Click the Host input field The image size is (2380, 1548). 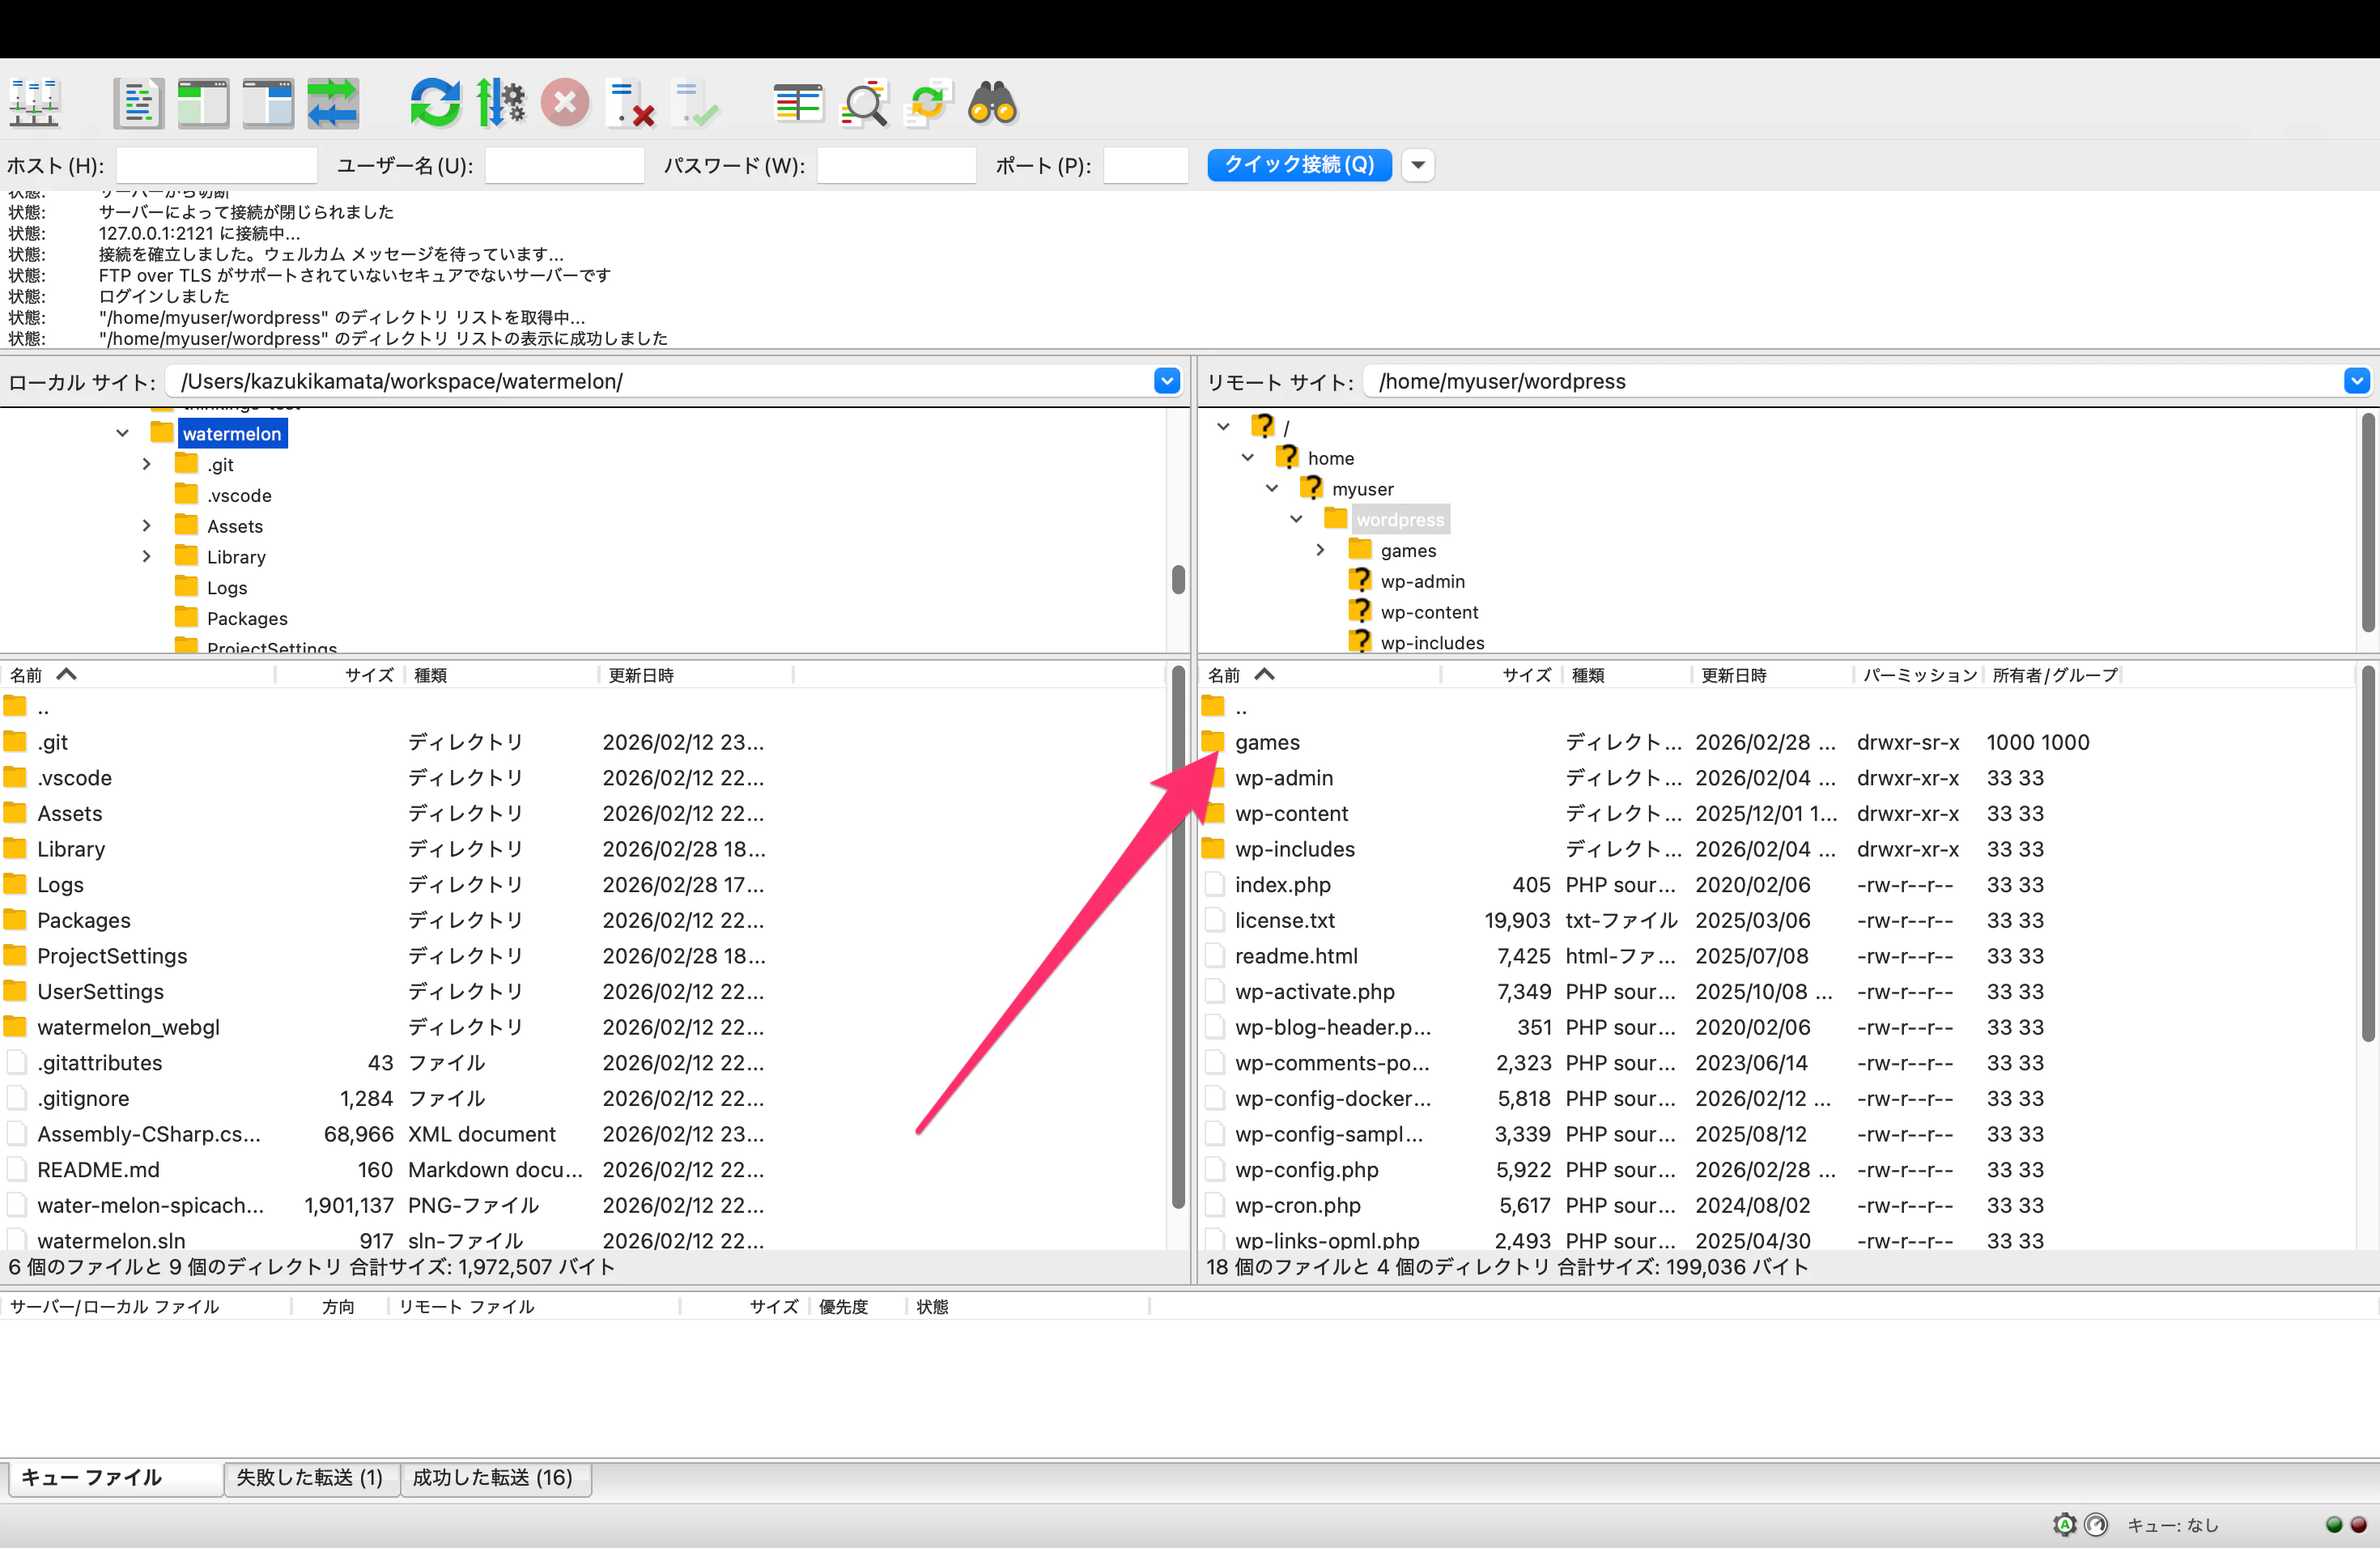(x=217, y=165)
